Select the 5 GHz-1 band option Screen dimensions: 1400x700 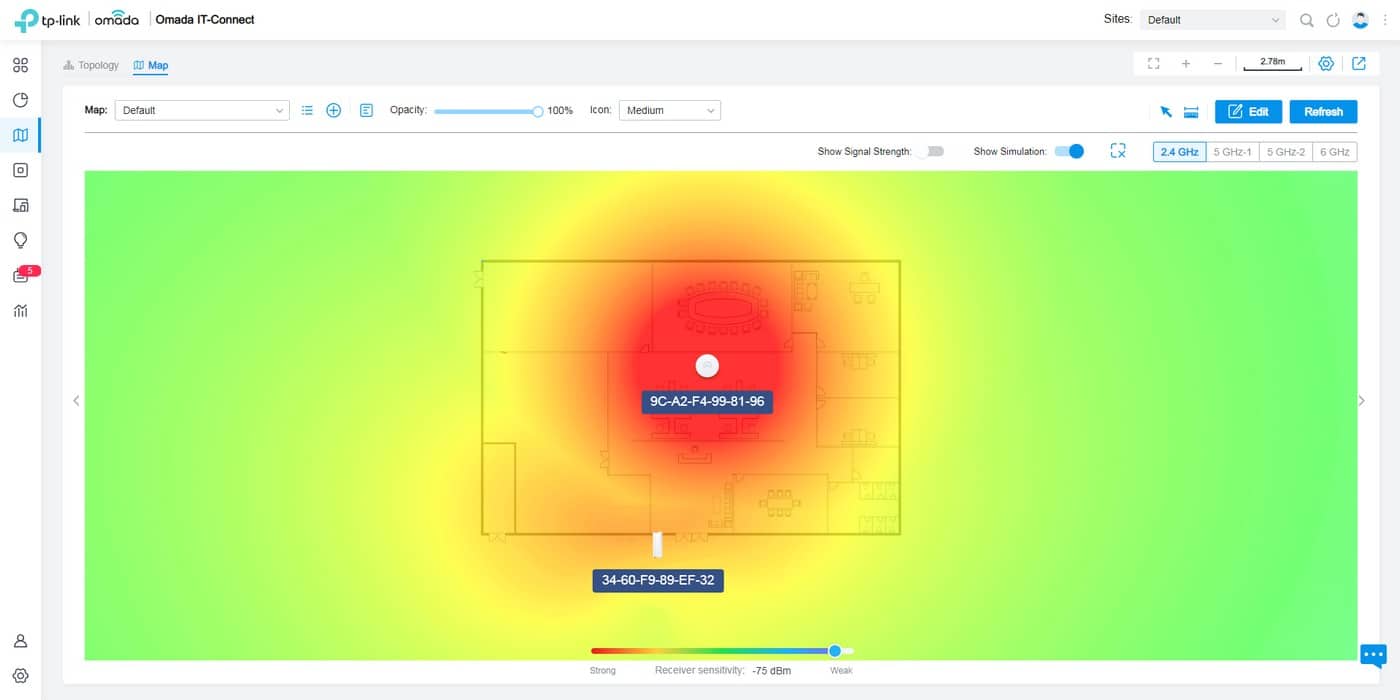coord(1231,152)
